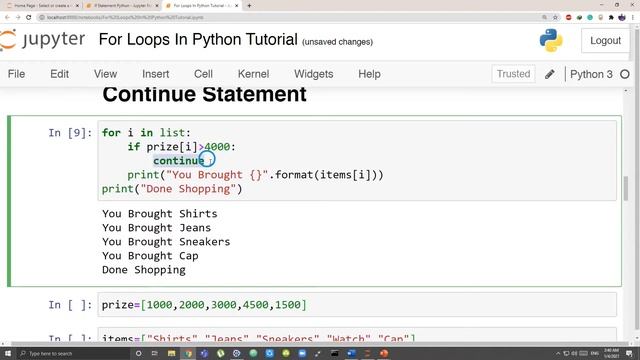Viewport: 640px width, 360px height.
Task: Click the kernel idle circle indicator
Action: [625, 74]
